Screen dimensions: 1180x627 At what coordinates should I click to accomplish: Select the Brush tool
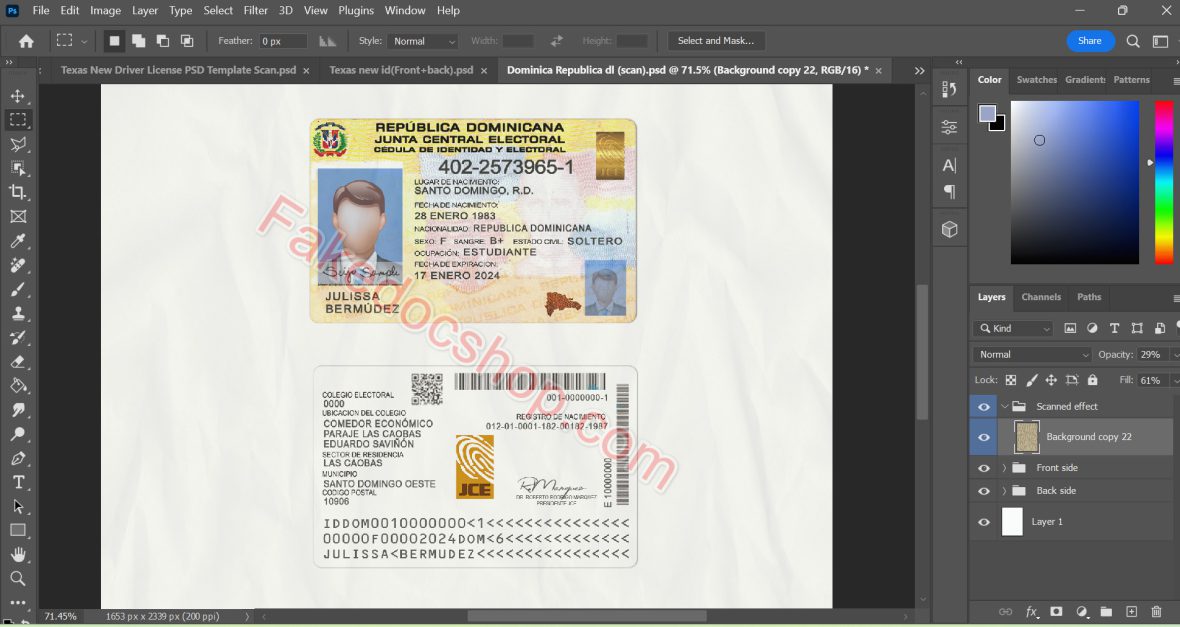pos(18,289)
